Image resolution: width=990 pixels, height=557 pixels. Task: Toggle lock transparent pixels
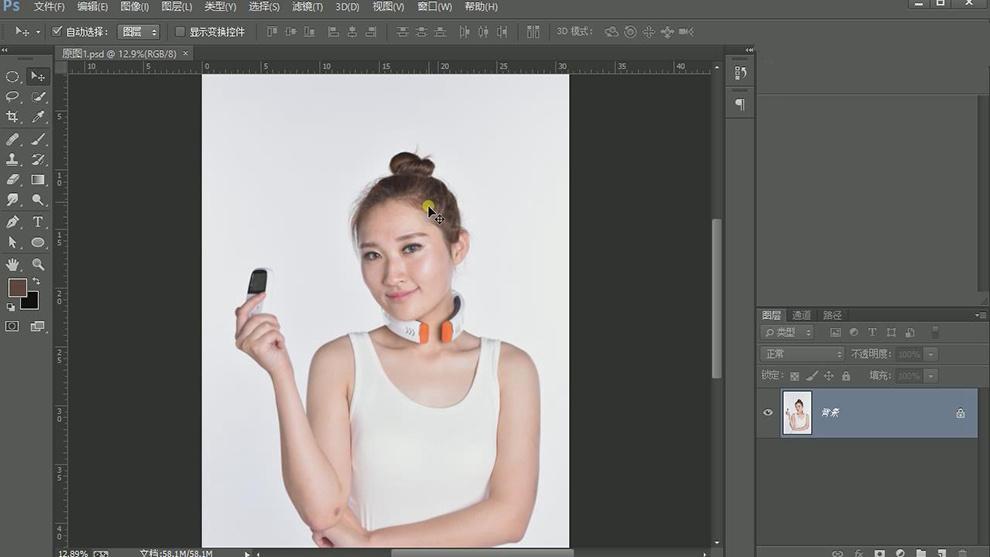pyautogui.click(x=794, y=376)
